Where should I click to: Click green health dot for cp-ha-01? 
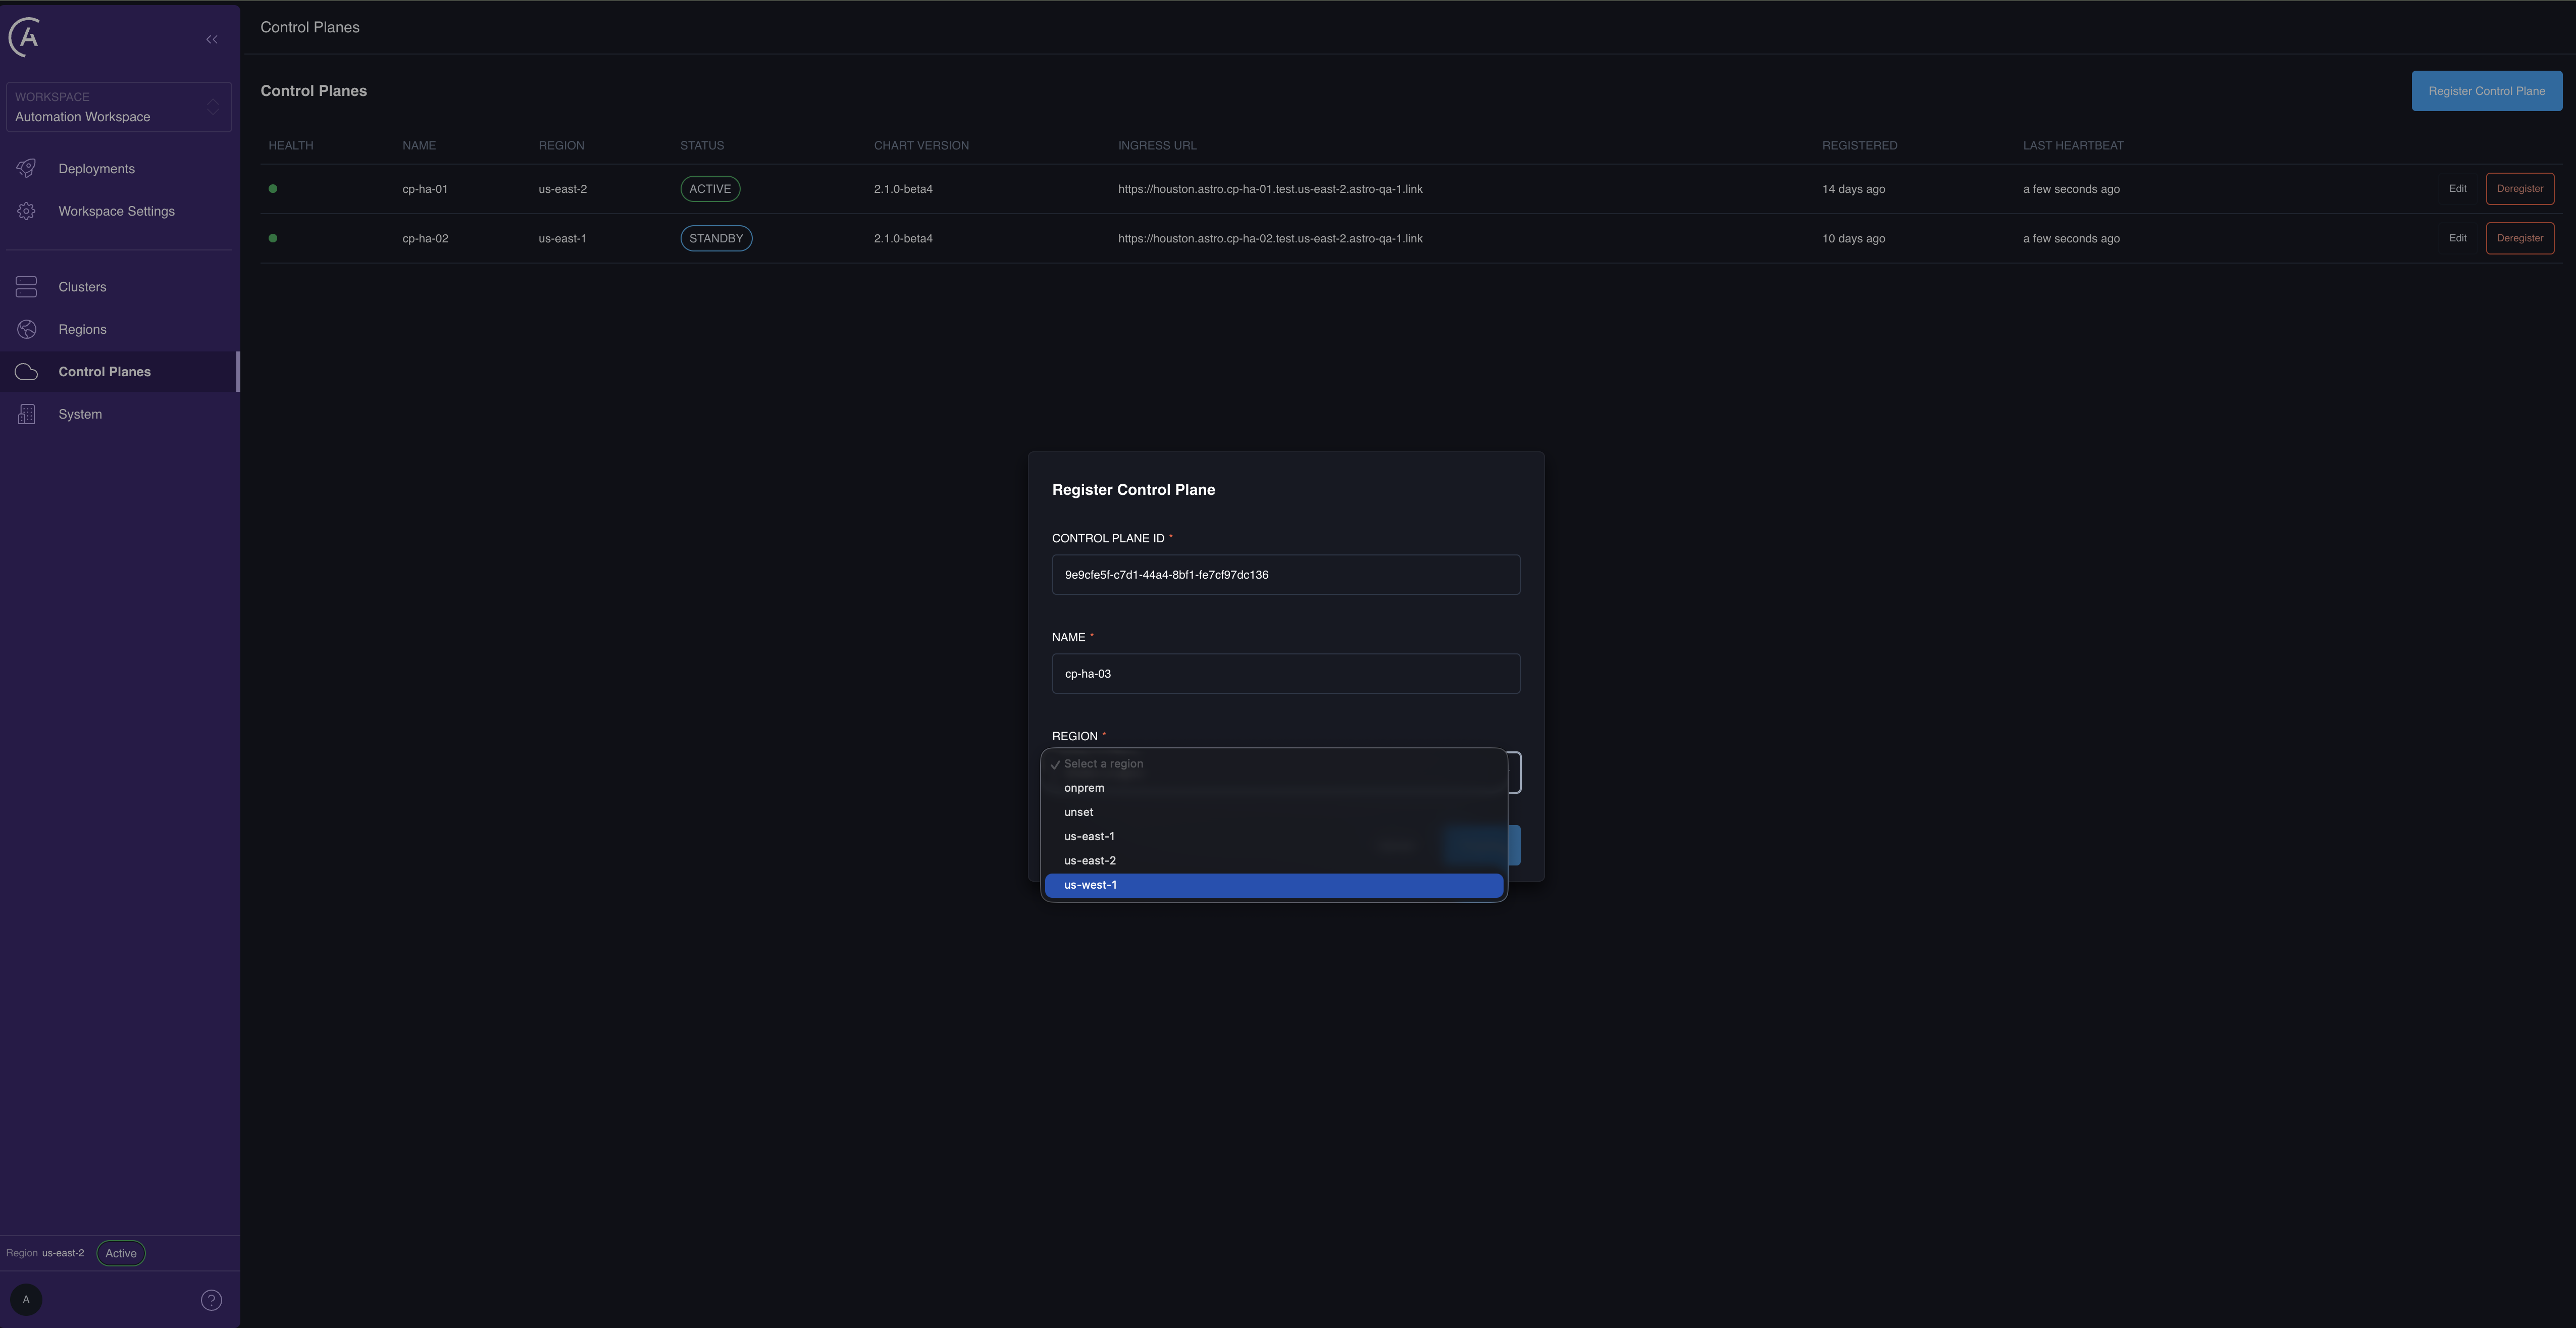click(x=273, y=189)
